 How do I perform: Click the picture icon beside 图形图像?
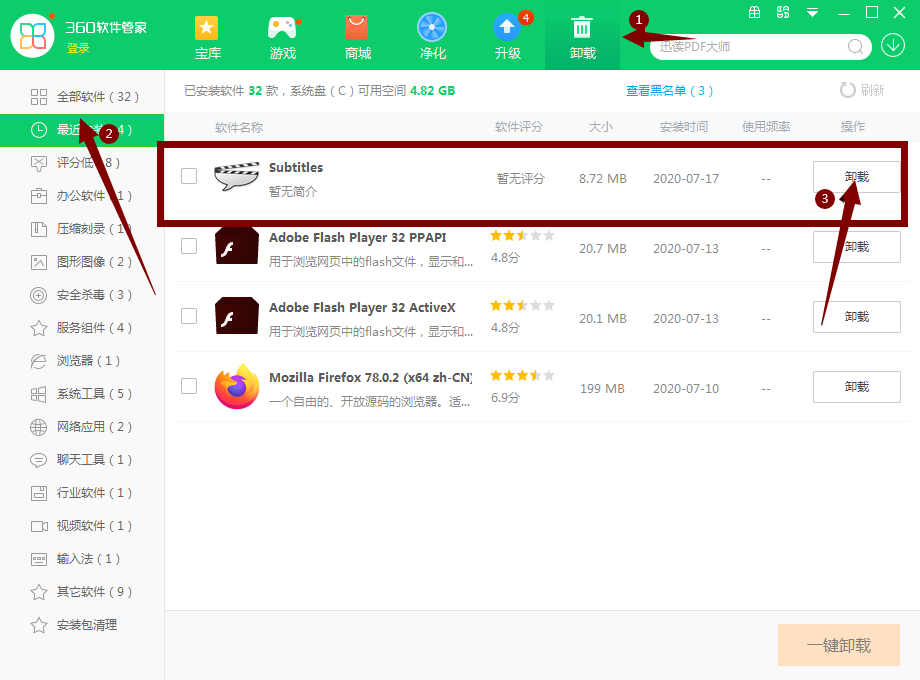[x=39, y=262]
